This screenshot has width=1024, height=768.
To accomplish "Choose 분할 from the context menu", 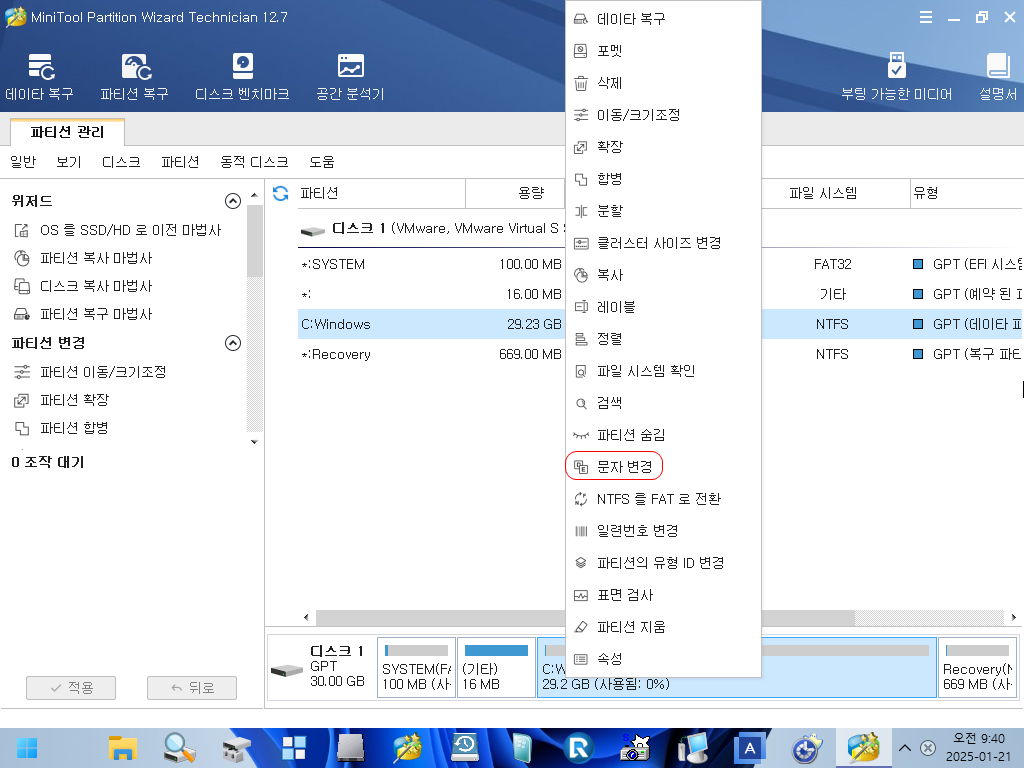I will click(663, 211).
